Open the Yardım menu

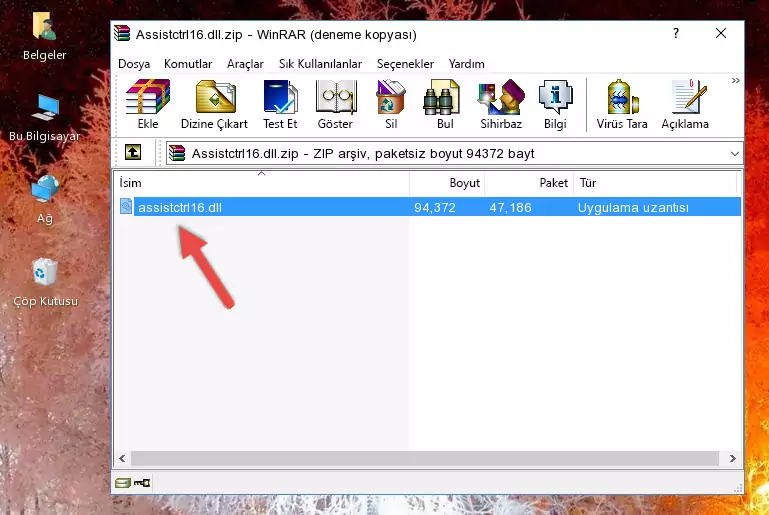pos(466,64)
